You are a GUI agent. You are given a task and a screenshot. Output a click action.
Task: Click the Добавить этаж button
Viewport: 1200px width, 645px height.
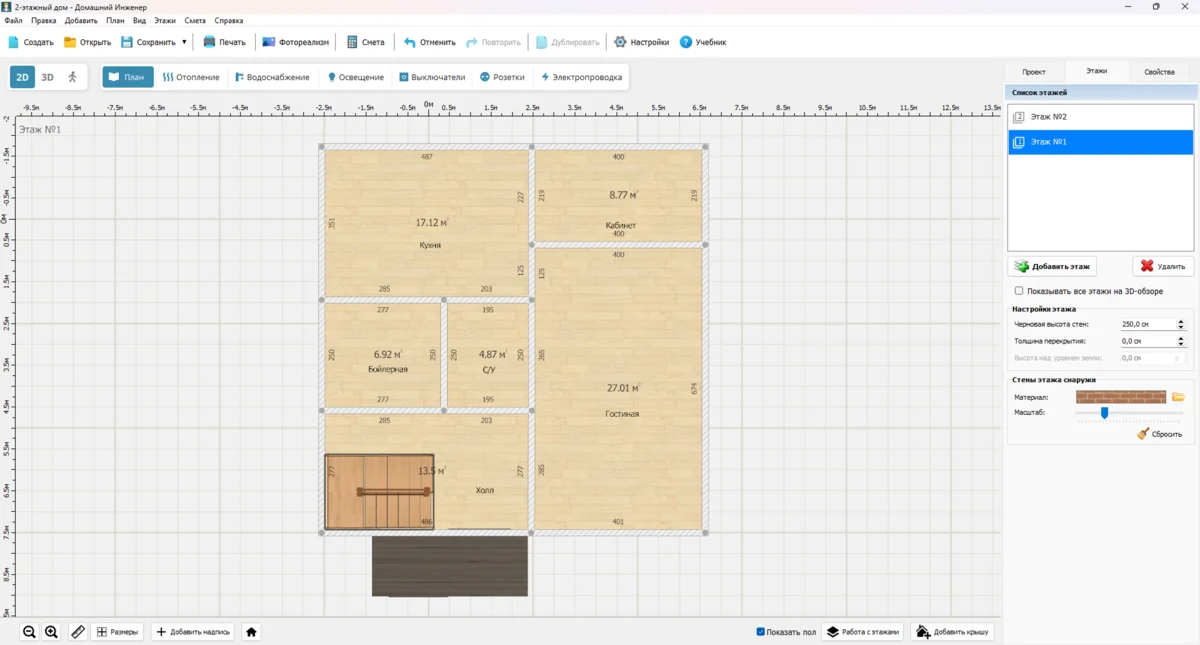point(1052,266)
